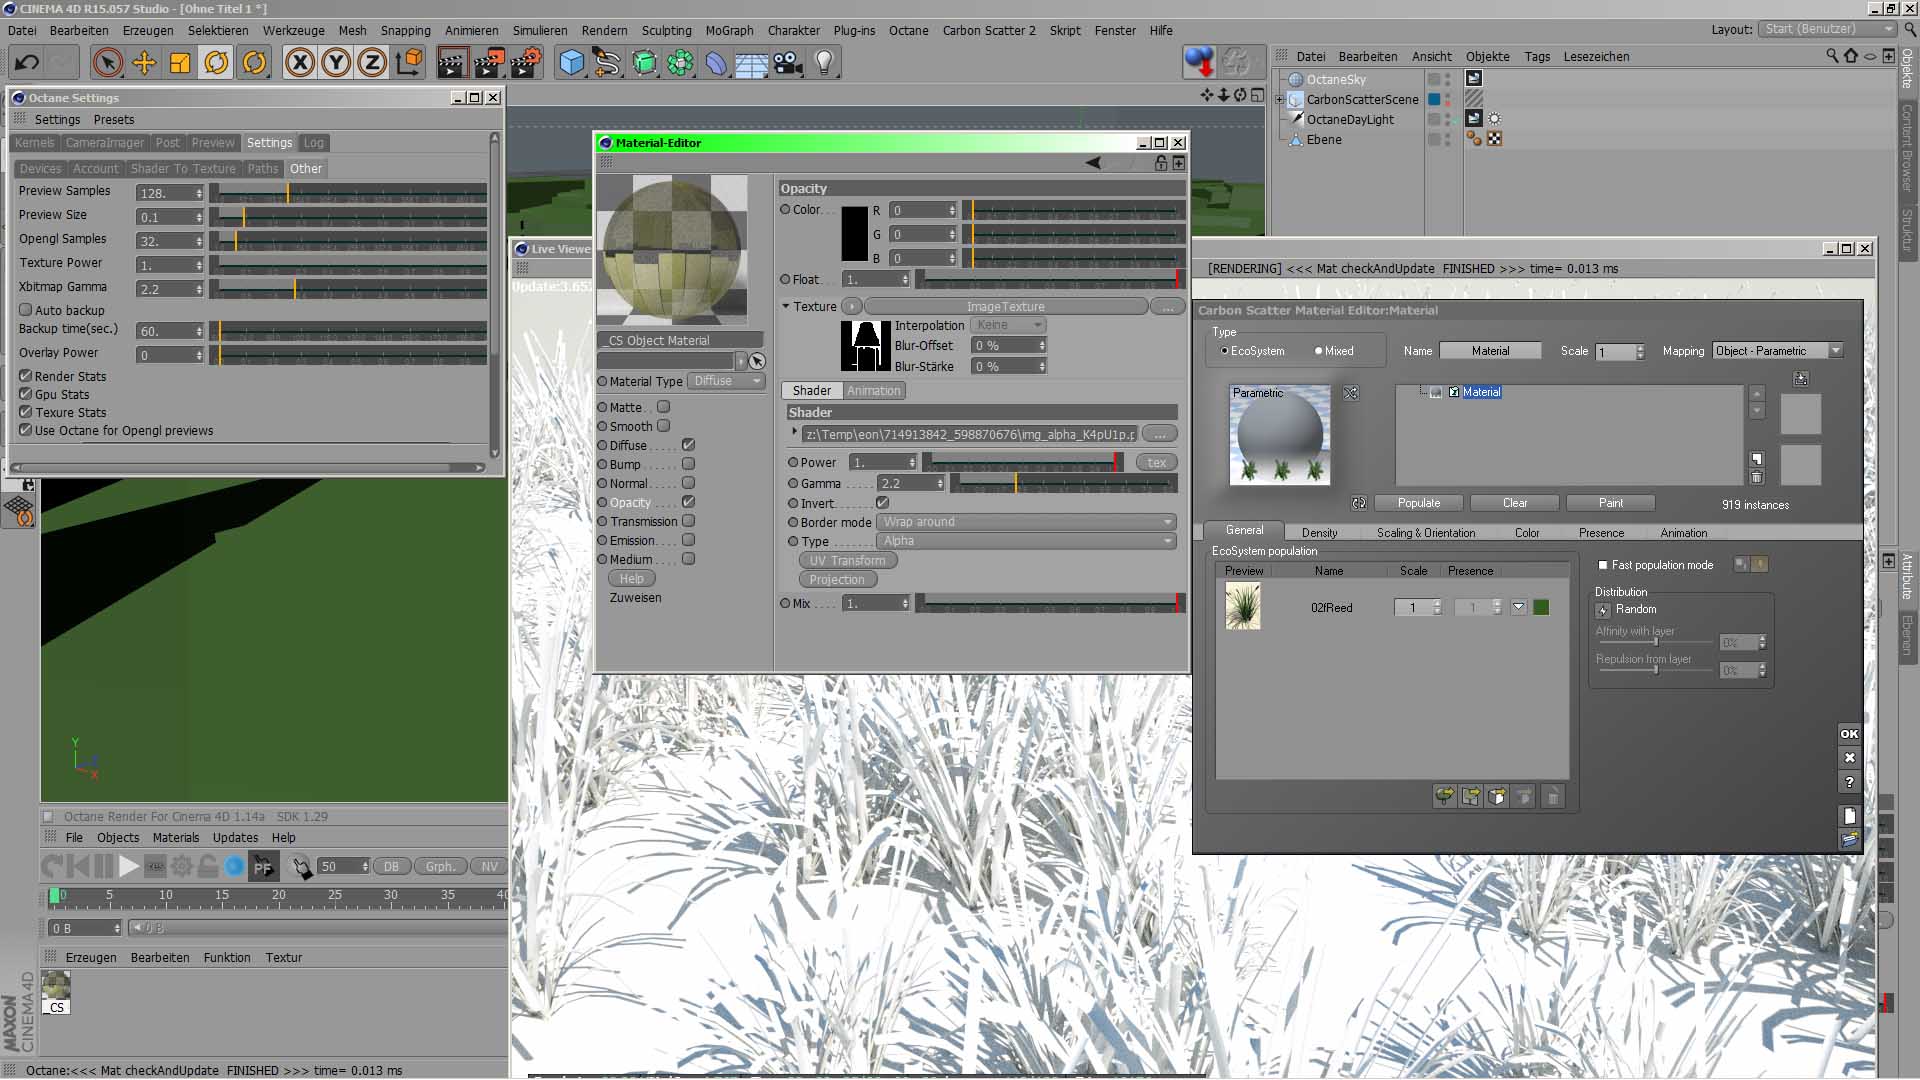Select the 02Reed preview thumbnail
The image size is (1920, 1080).
pyautogui.click(x=1243, y=607)
